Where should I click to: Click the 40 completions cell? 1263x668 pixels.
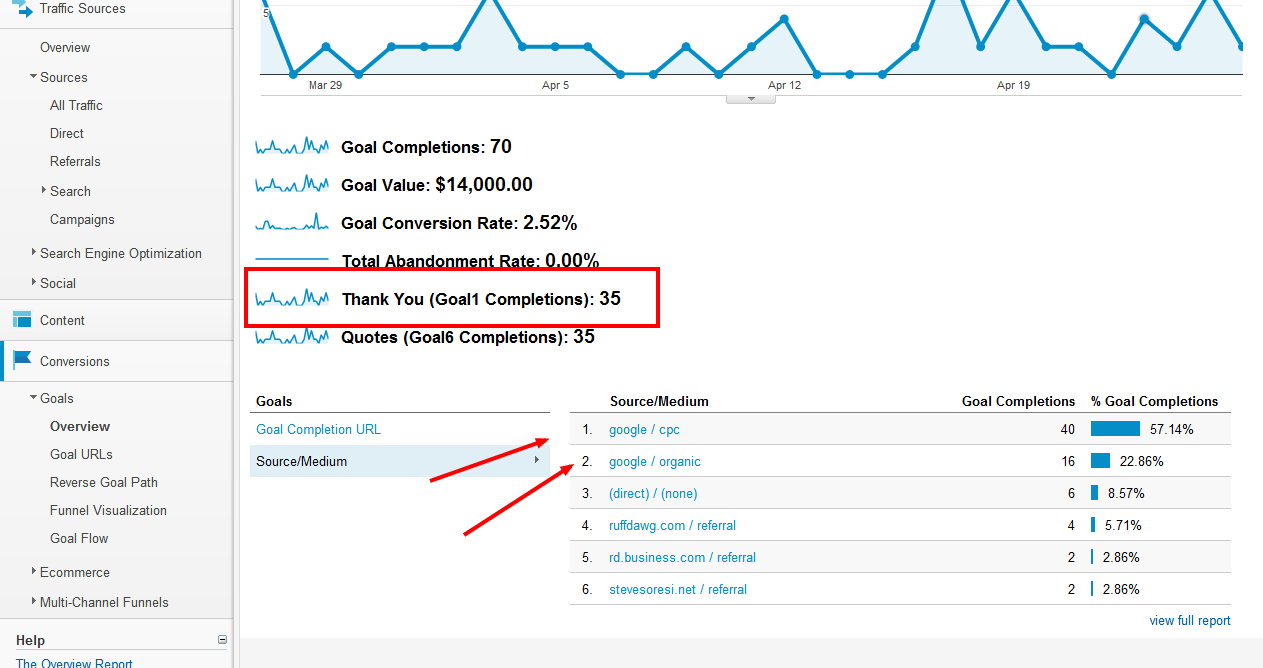pyautogui.click(x=1067, y=429)
